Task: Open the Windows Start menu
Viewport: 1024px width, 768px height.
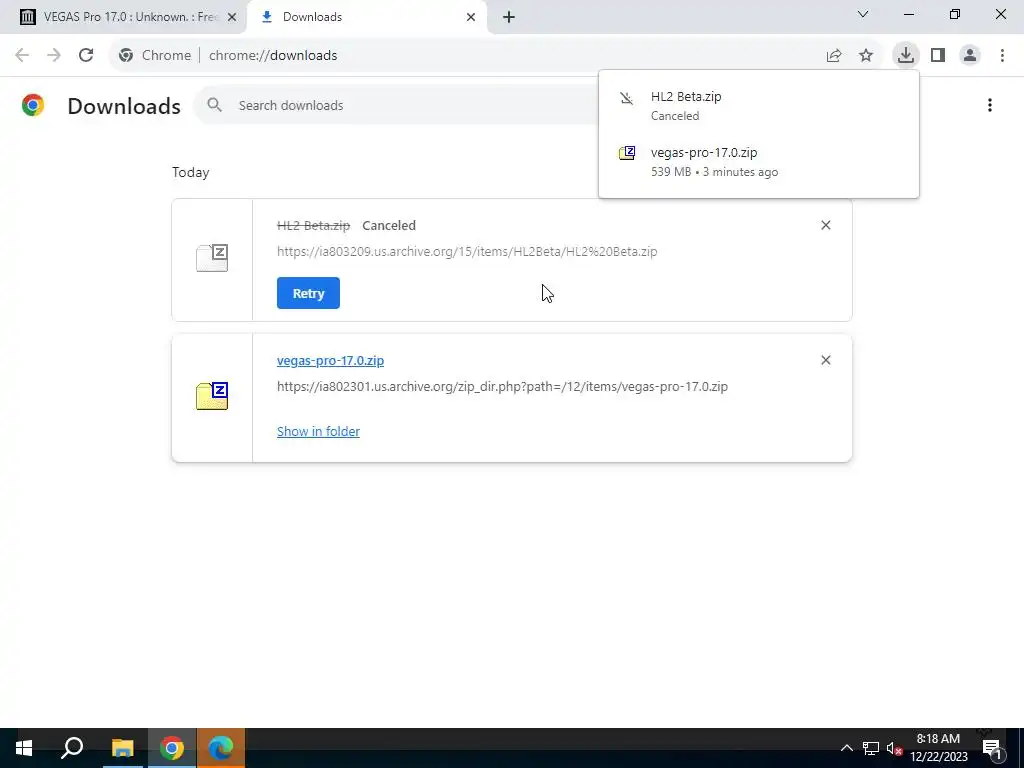Action: pos(24,748)
